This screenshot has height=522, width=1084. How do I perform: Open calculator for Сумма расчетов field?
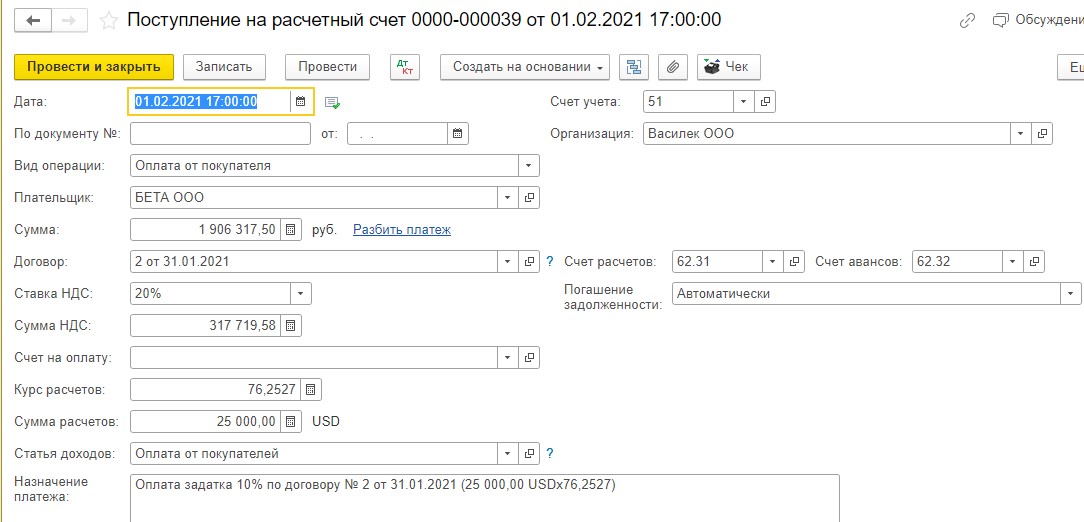pyautogui.click(x=291, y=421)
